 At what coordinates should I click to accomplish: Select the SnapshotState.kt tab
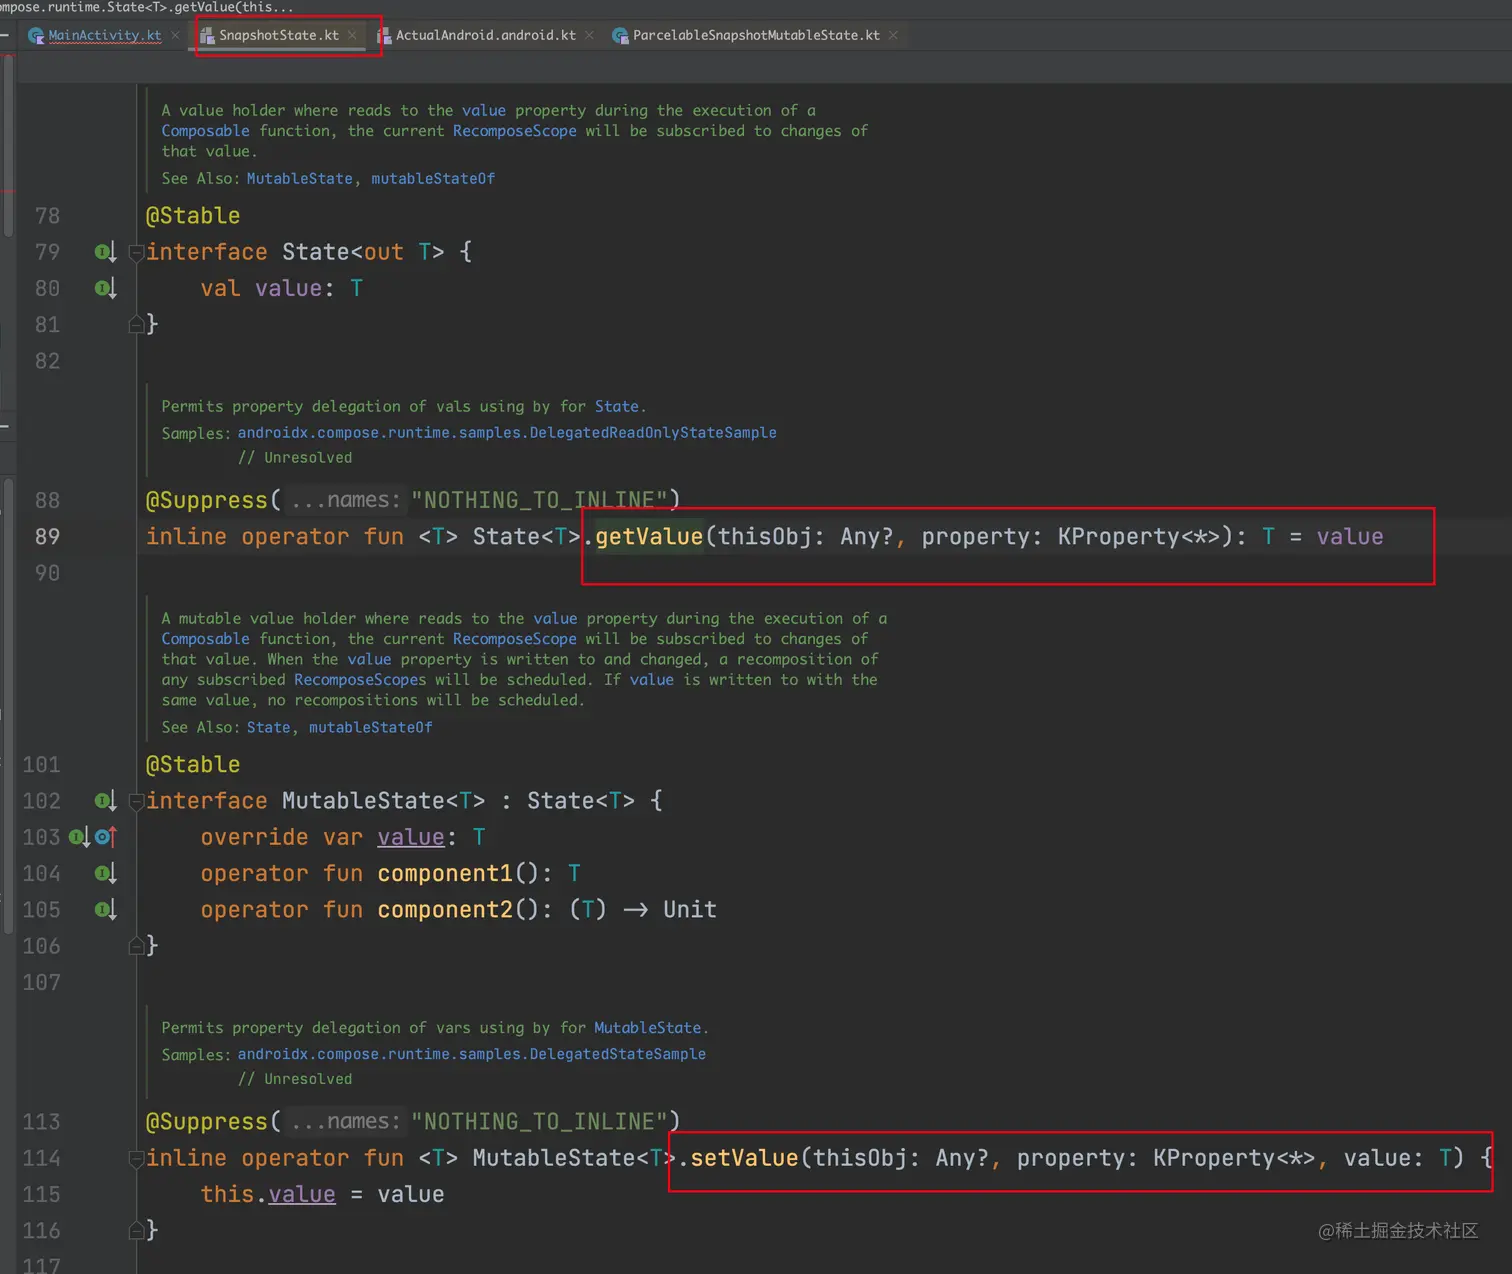279,35
